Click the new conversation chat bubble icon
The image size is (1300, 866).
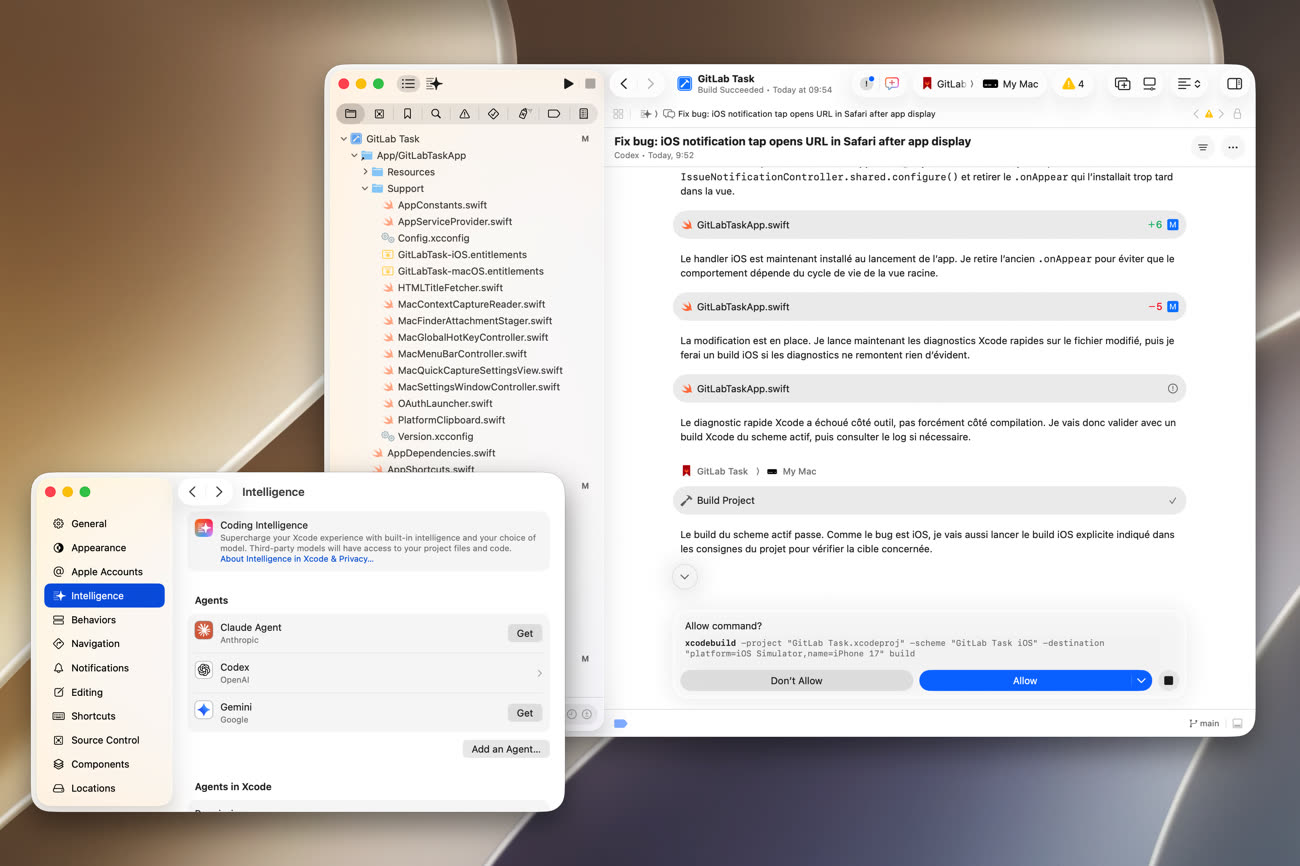click(x=892, y=84)
